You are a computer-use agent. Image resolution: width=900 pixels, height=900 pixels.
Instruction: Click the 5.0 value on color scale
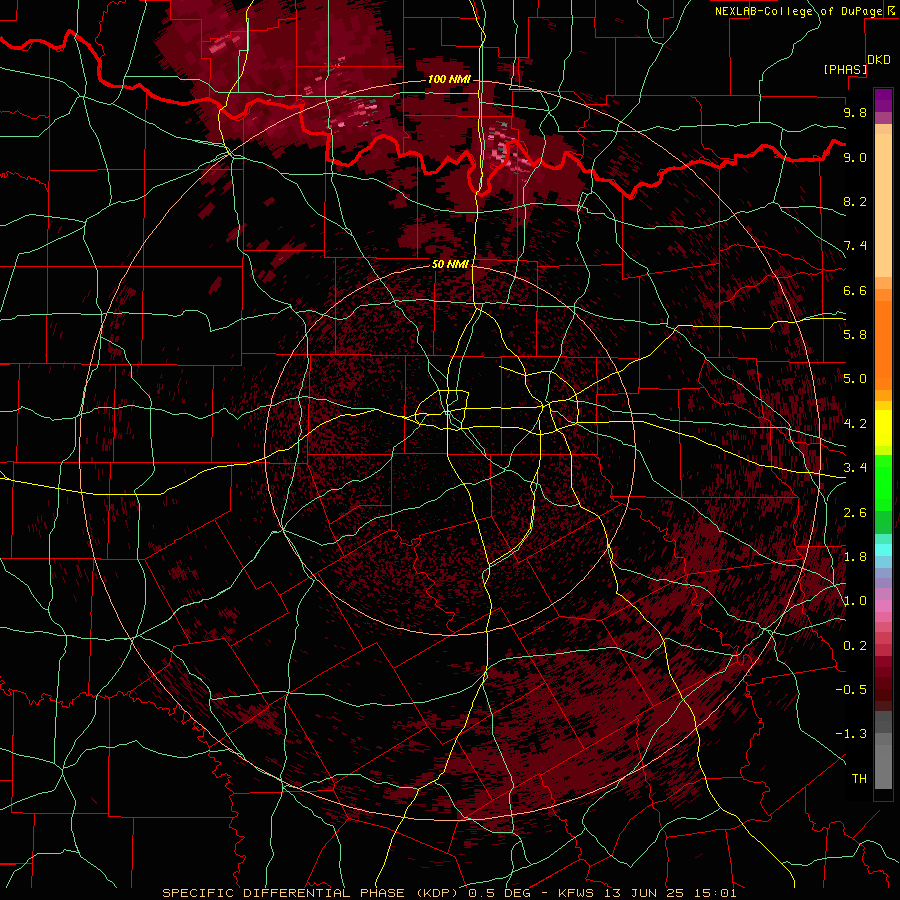click(x=855, y=379)
